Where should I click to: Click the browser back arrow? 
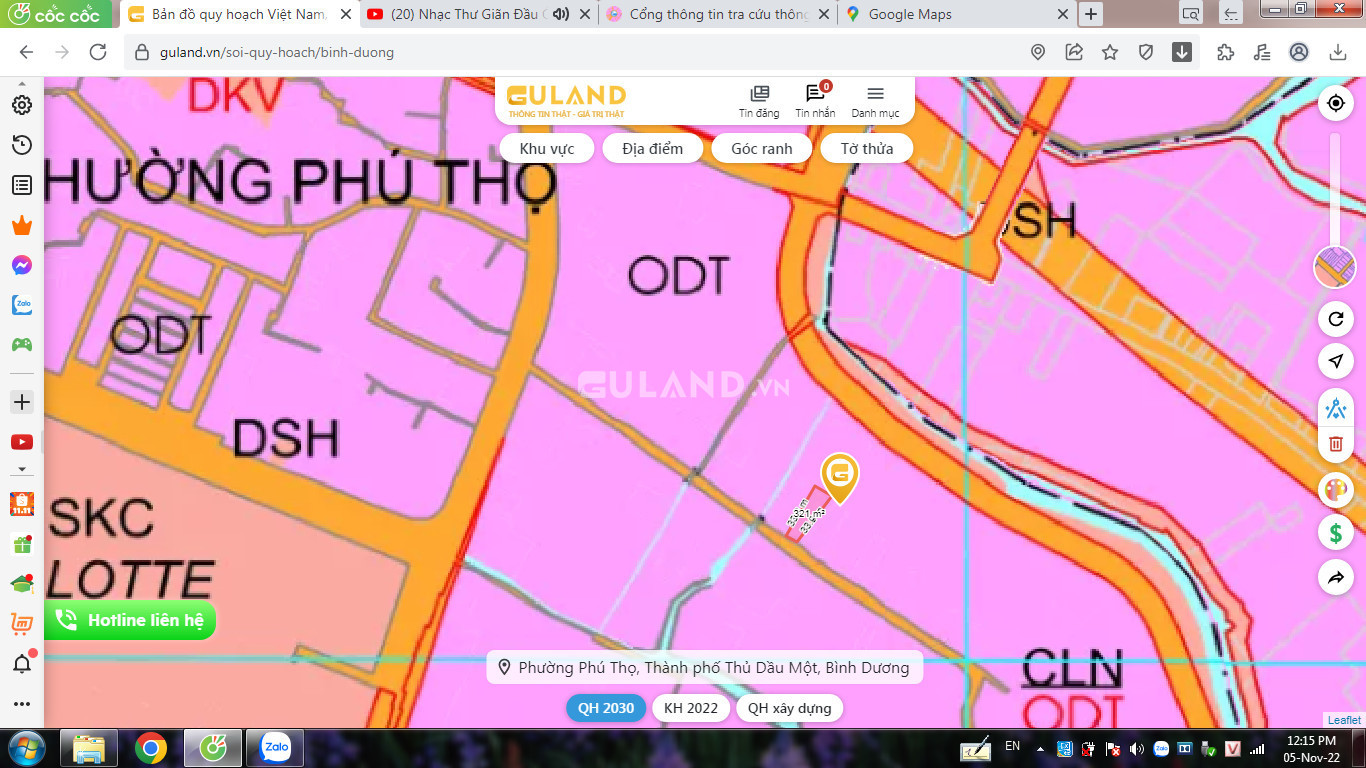click(26, 52)
